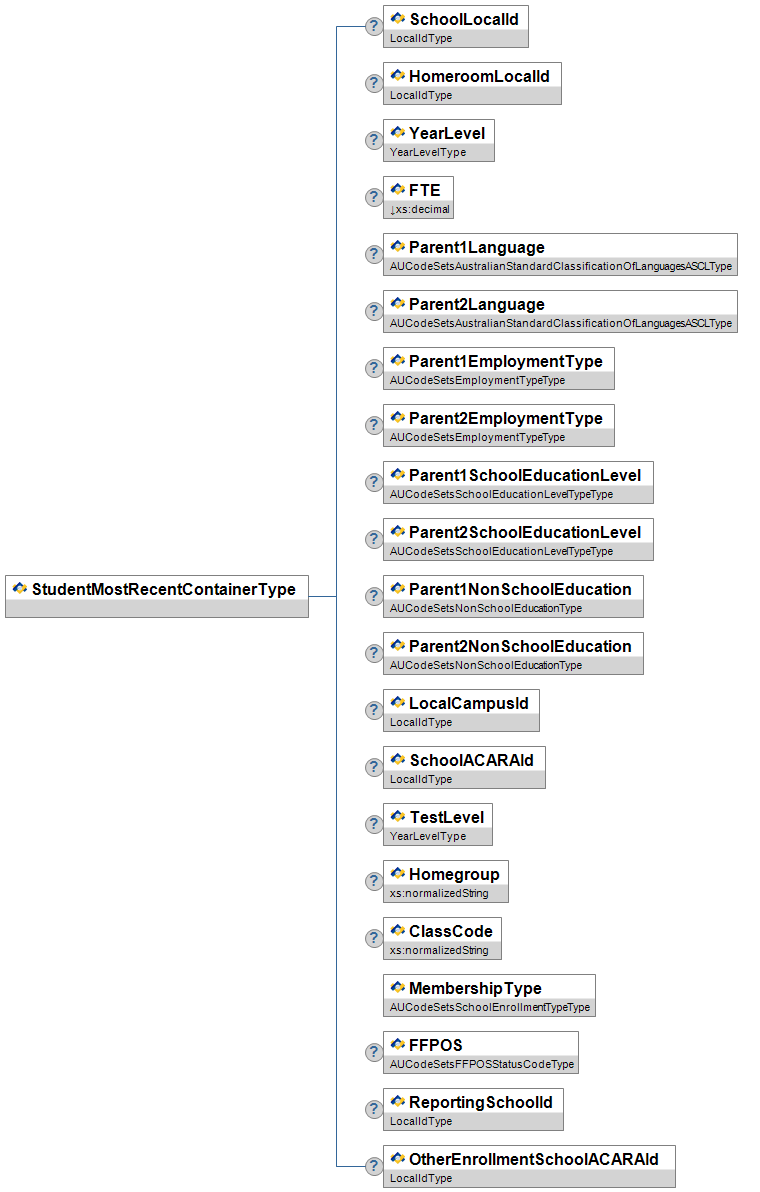760x1192 pixels.
Task: Open the xs:normalizedString type under ClassCode
Action: pos(439,950)
